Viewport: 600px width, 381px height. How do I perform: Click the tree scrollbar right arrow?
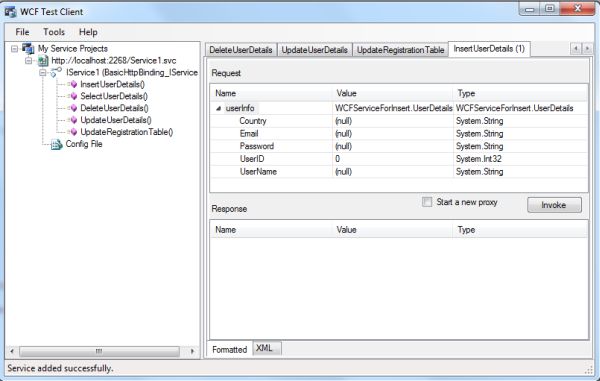pyautogui.click(x=192, y=351)
